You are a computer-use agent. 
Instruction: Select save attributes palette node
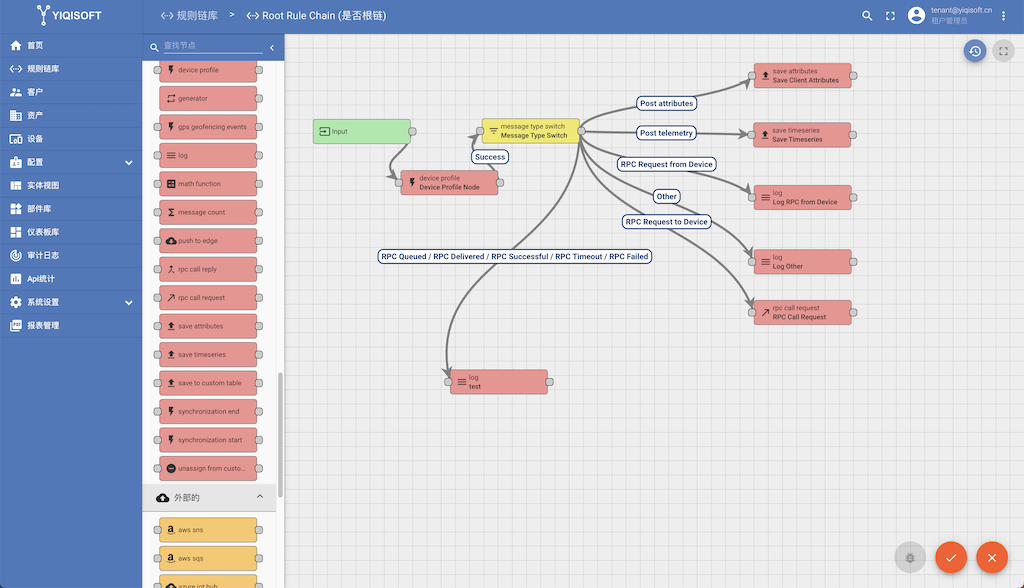pyautogui.click(x=208, y=326)
